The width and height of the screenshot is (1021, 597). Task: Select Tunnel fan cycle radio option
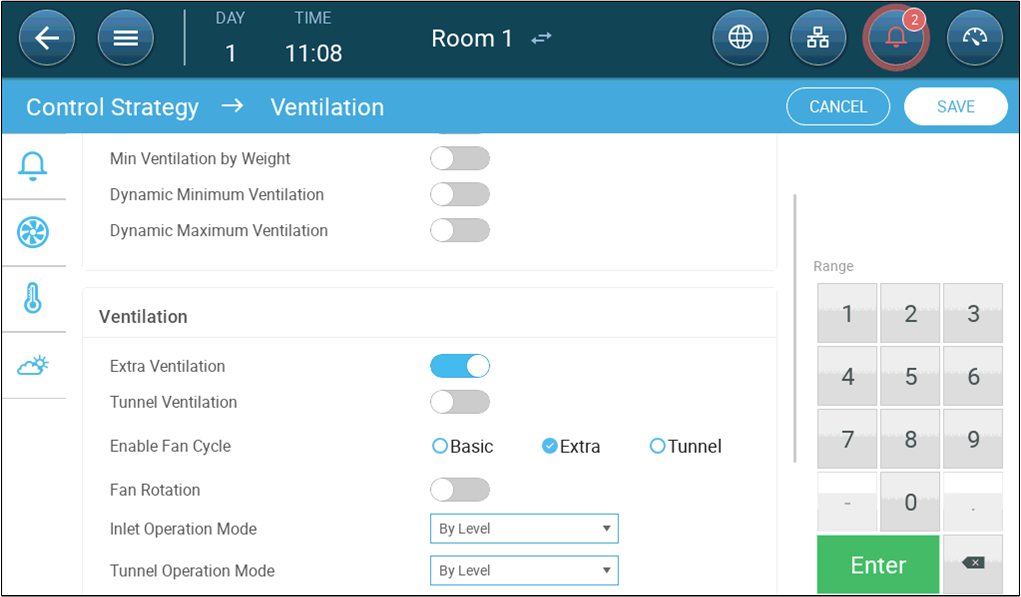657,446
